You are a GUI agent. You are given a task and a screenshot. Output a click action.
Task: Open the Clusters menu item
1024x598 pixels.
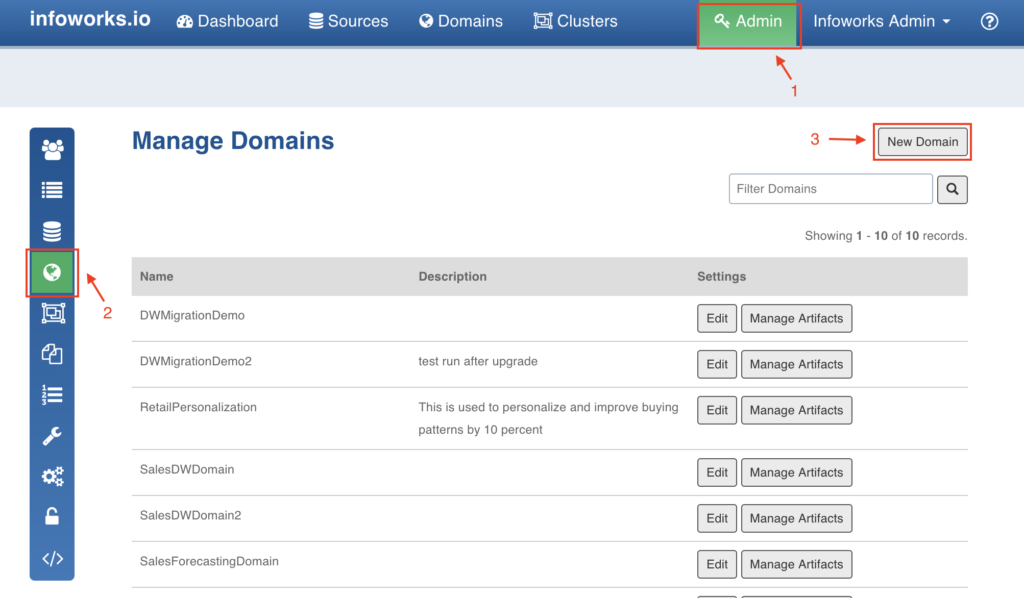(575, 22)
